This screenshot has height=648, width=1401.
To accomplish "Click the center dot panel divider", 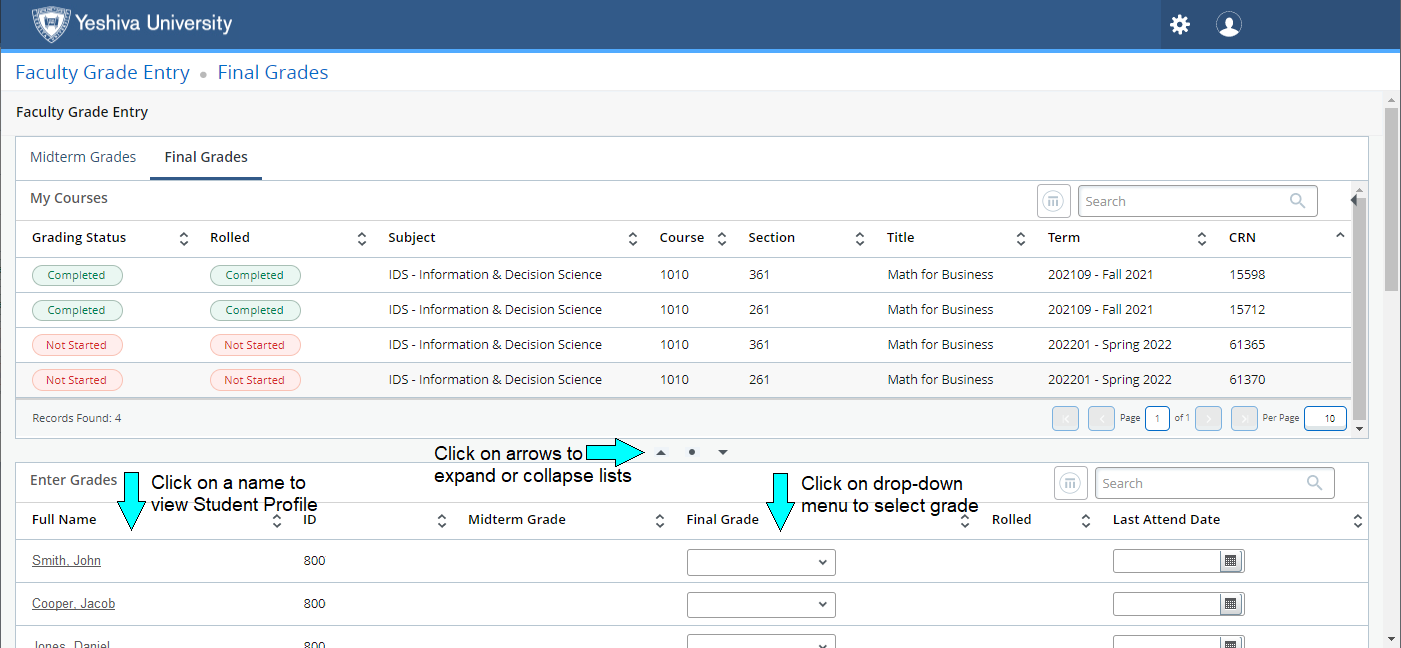I will pyautogui.click(x=692, y=452).
